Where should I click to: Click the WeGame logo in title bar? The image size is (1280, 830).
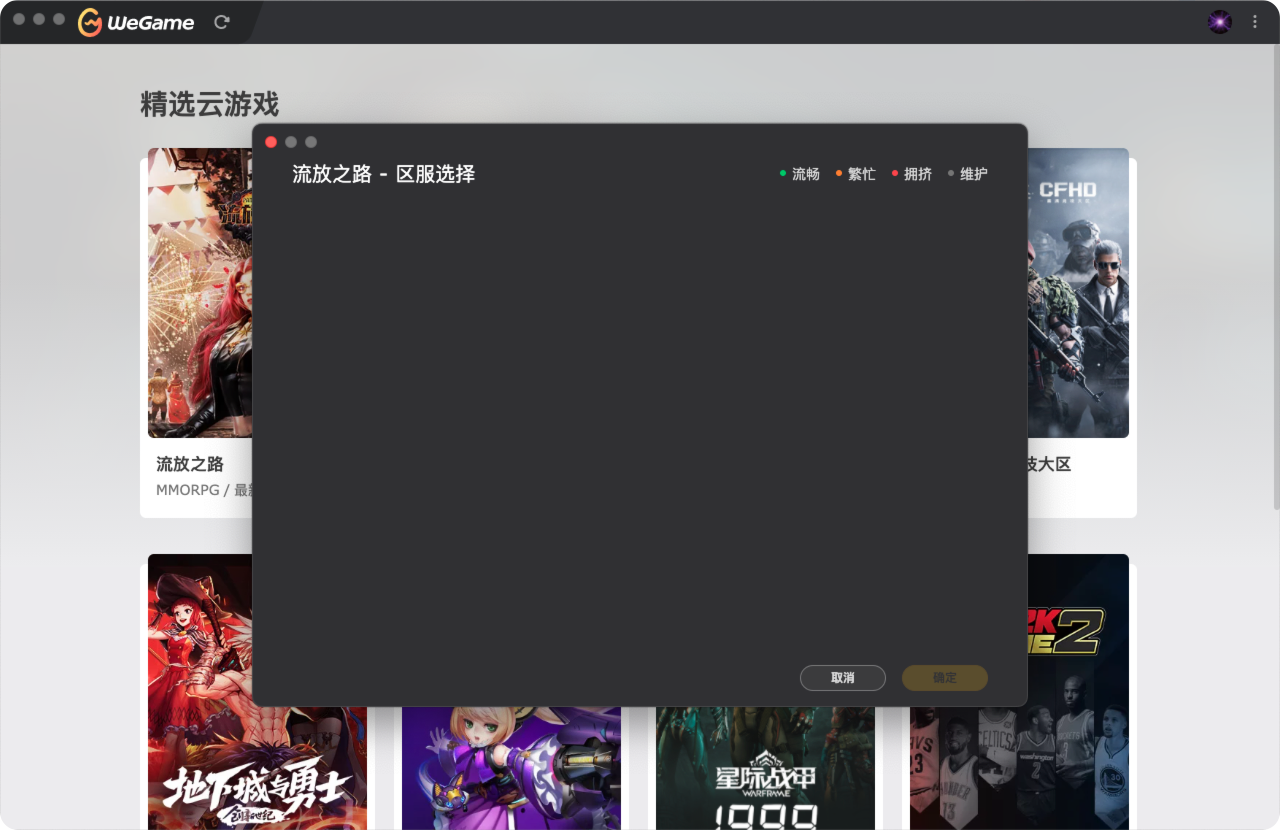[x=137, y=22]
